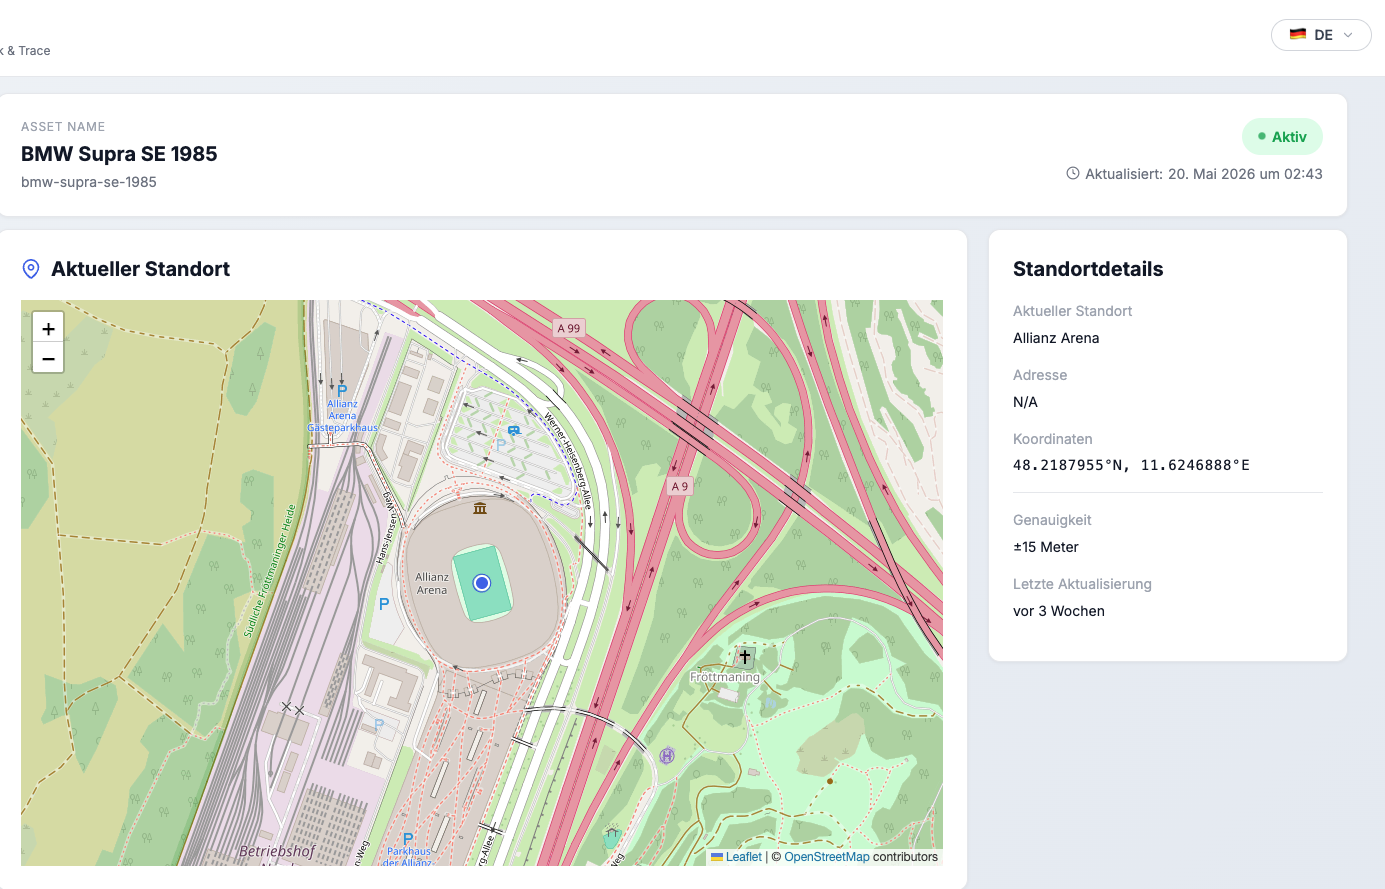Click the location pin icon beside Aktueller Standort

[x=31, y=269]
